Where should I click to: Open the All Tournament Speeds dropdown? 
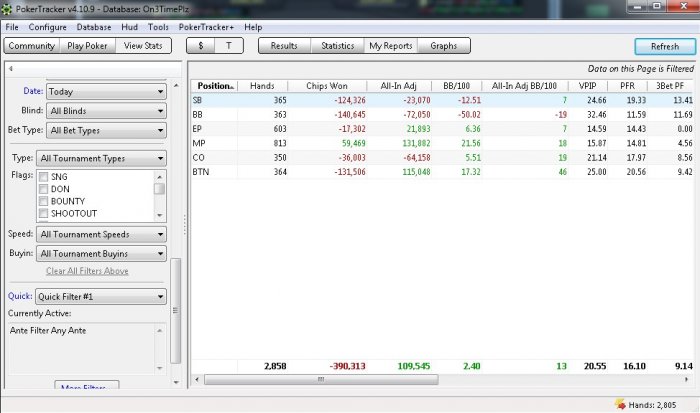[x=101, y=234]
